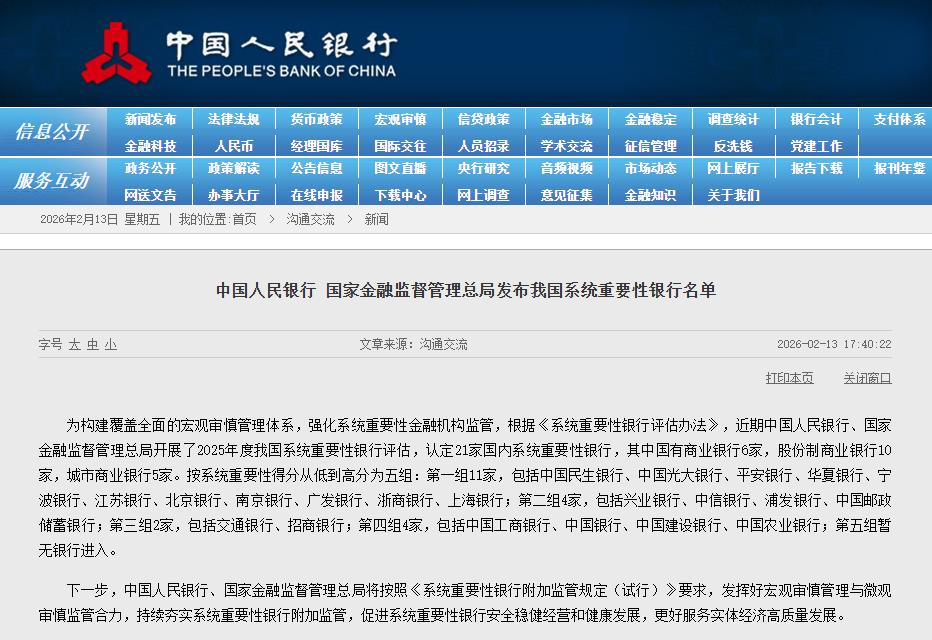Visit the 网上展厅 page

point(733,169)
